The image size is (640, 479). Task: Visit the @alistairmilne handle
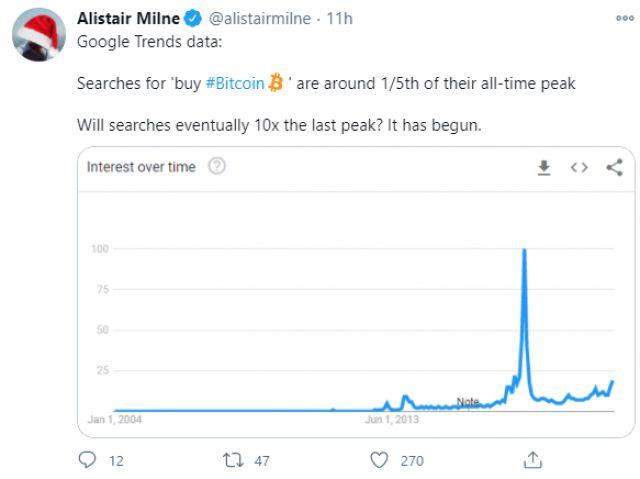coord(260,18)
